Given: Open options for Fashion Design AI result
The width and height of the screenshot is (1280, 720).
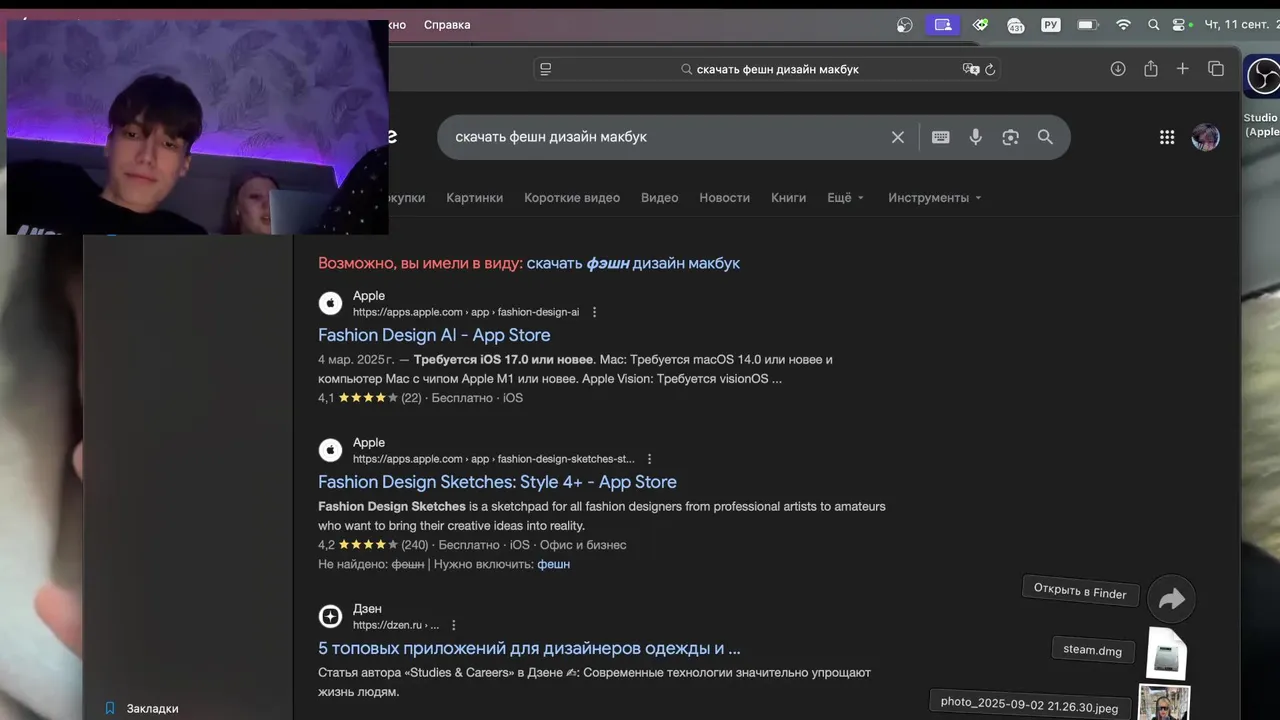Looking at the screenshot, I should (594, 312).
